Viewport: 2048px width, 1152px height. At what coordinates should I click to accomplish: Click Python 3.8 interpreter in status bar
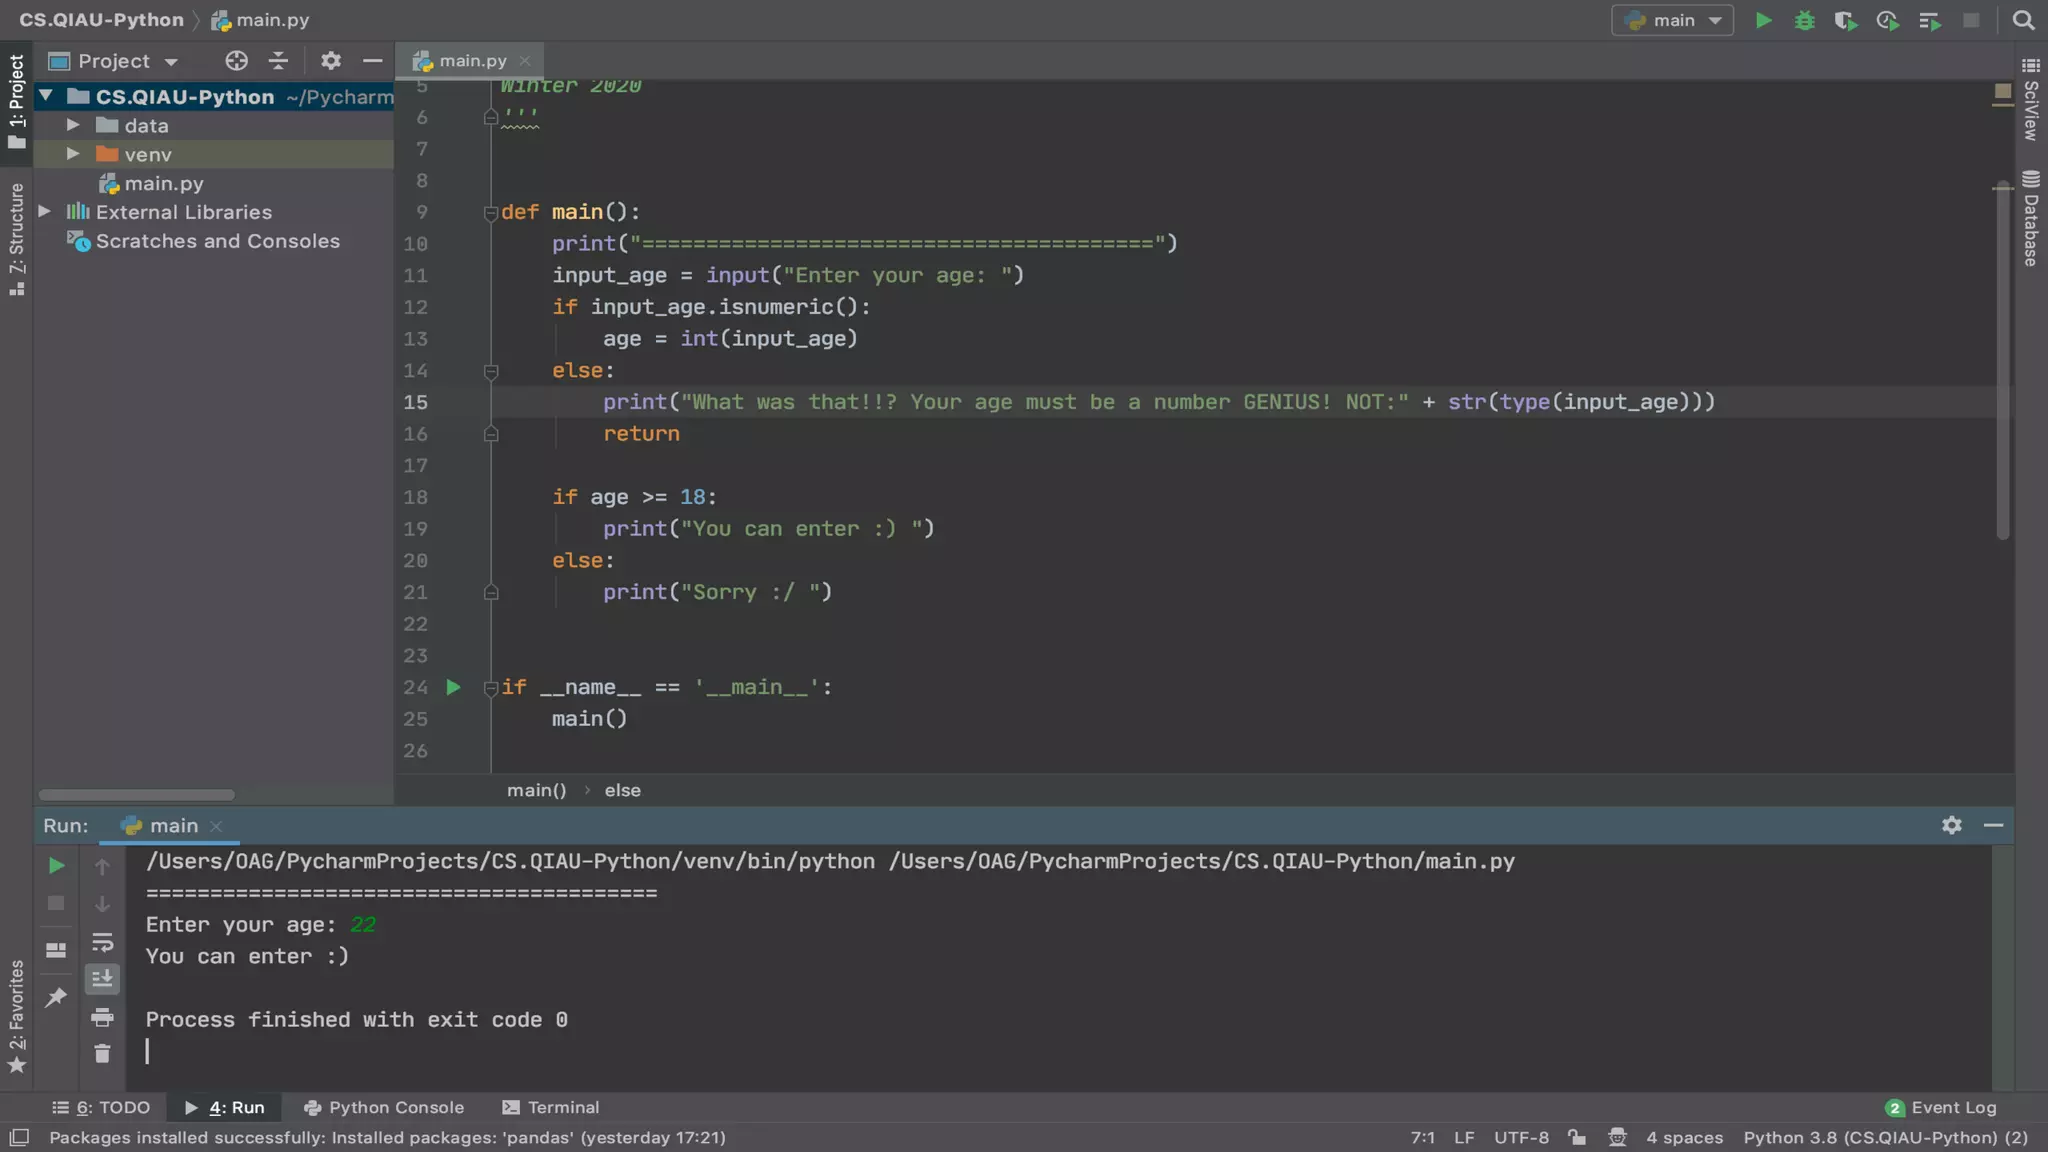click(1885, 1137)
